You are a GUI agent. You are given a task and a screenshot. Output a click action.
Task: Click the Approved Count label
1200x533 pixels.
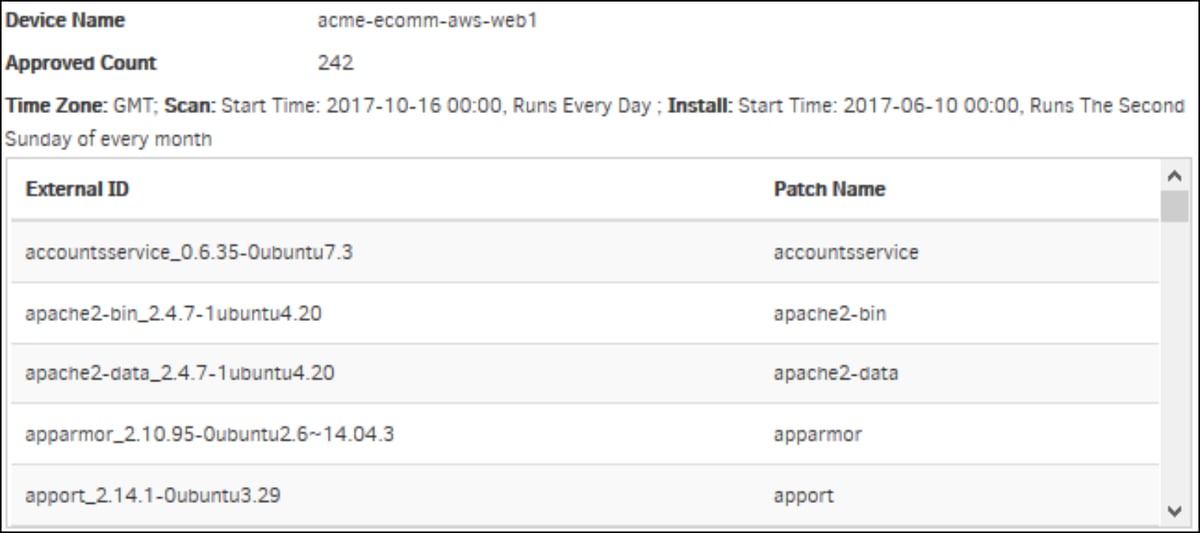click(x=81, y=63)
